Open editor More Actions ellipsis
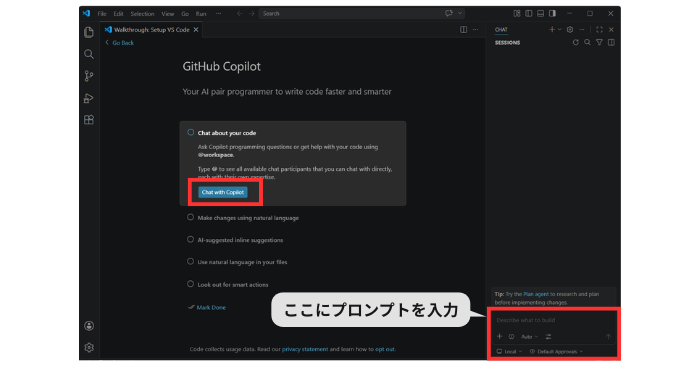 [475, 29]
